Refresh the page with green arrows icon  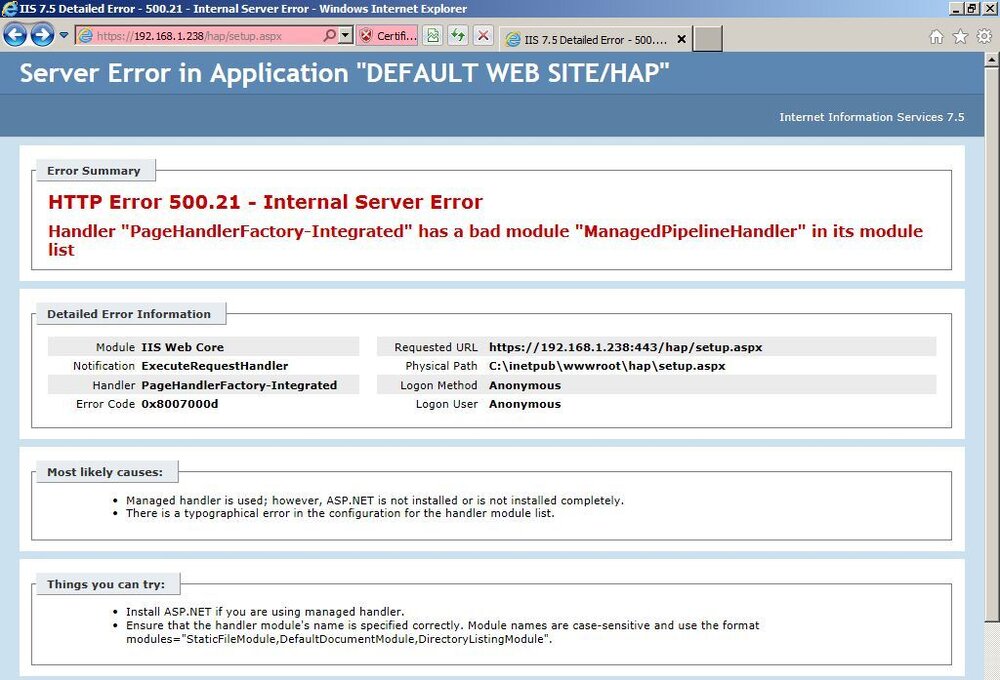pos(458,36)
